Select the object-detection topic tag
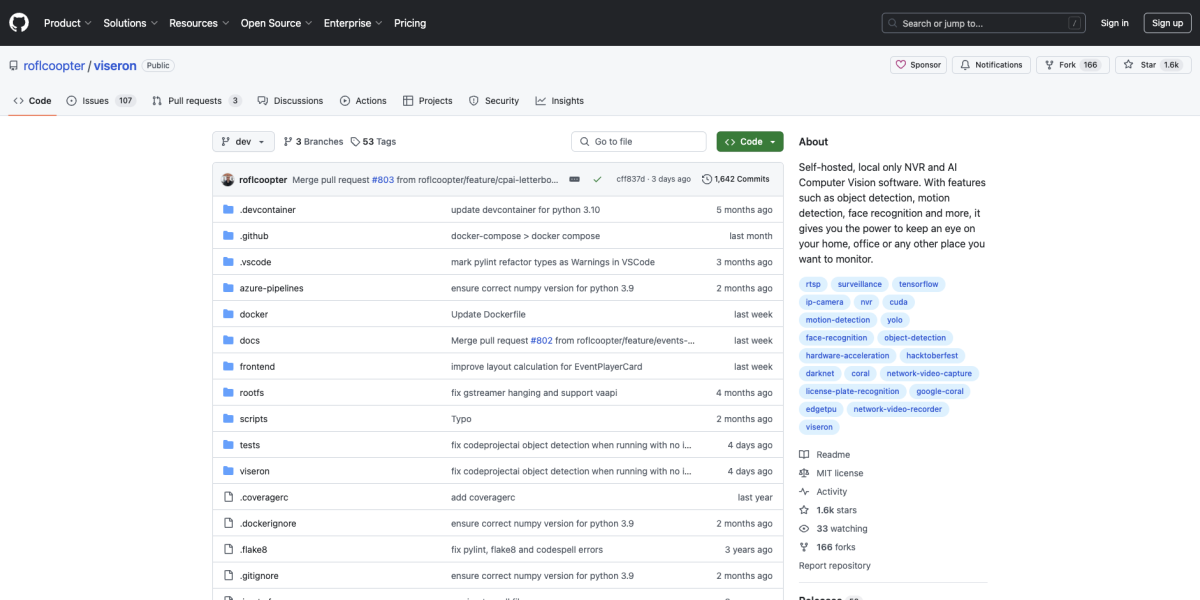 click(x=915, y=338)
